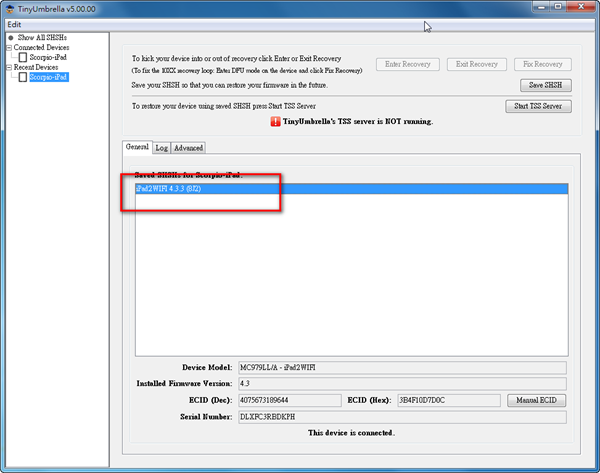This screenshot has width=600, height=473.
Task: Click the Show All SHSHs bullet icon
Action: point(11,38)
